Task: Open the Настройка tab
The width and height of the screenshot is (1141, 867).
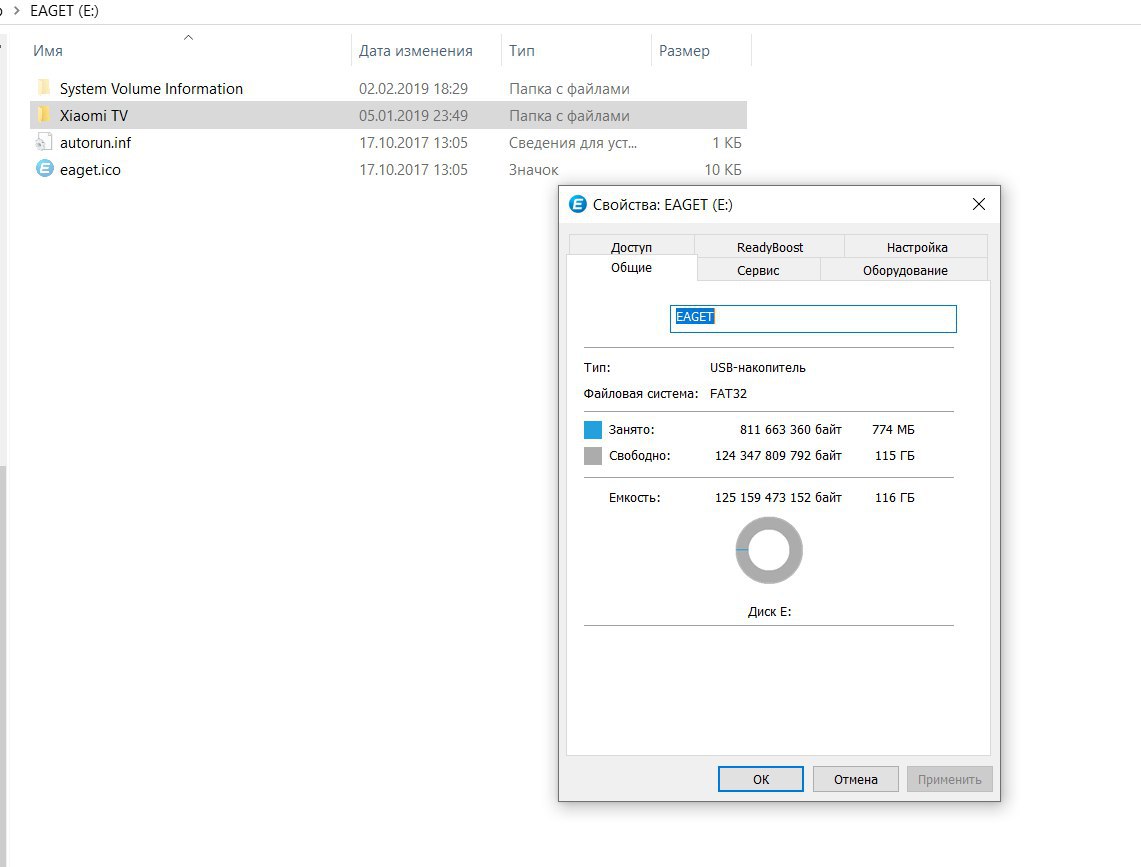Action: tap(916, 247)
